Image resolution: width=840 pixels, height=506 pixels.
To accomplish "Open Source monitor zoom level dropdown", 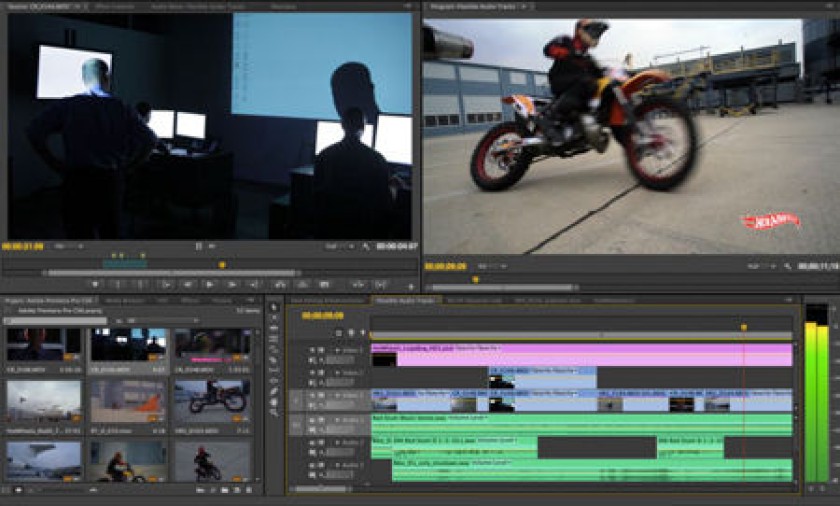I will click(68, 246).
